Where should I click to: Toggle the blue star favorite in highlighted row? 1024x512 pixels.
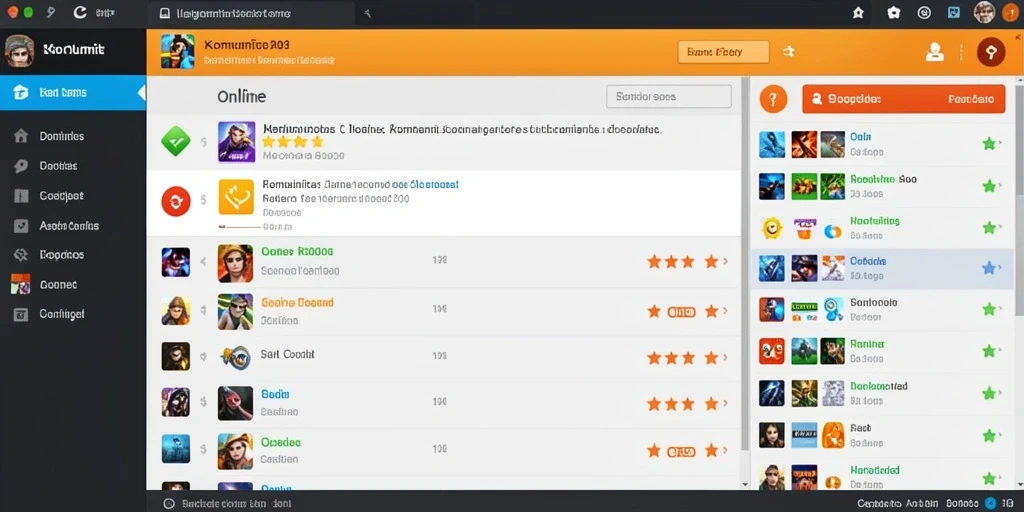click(989, 267)
